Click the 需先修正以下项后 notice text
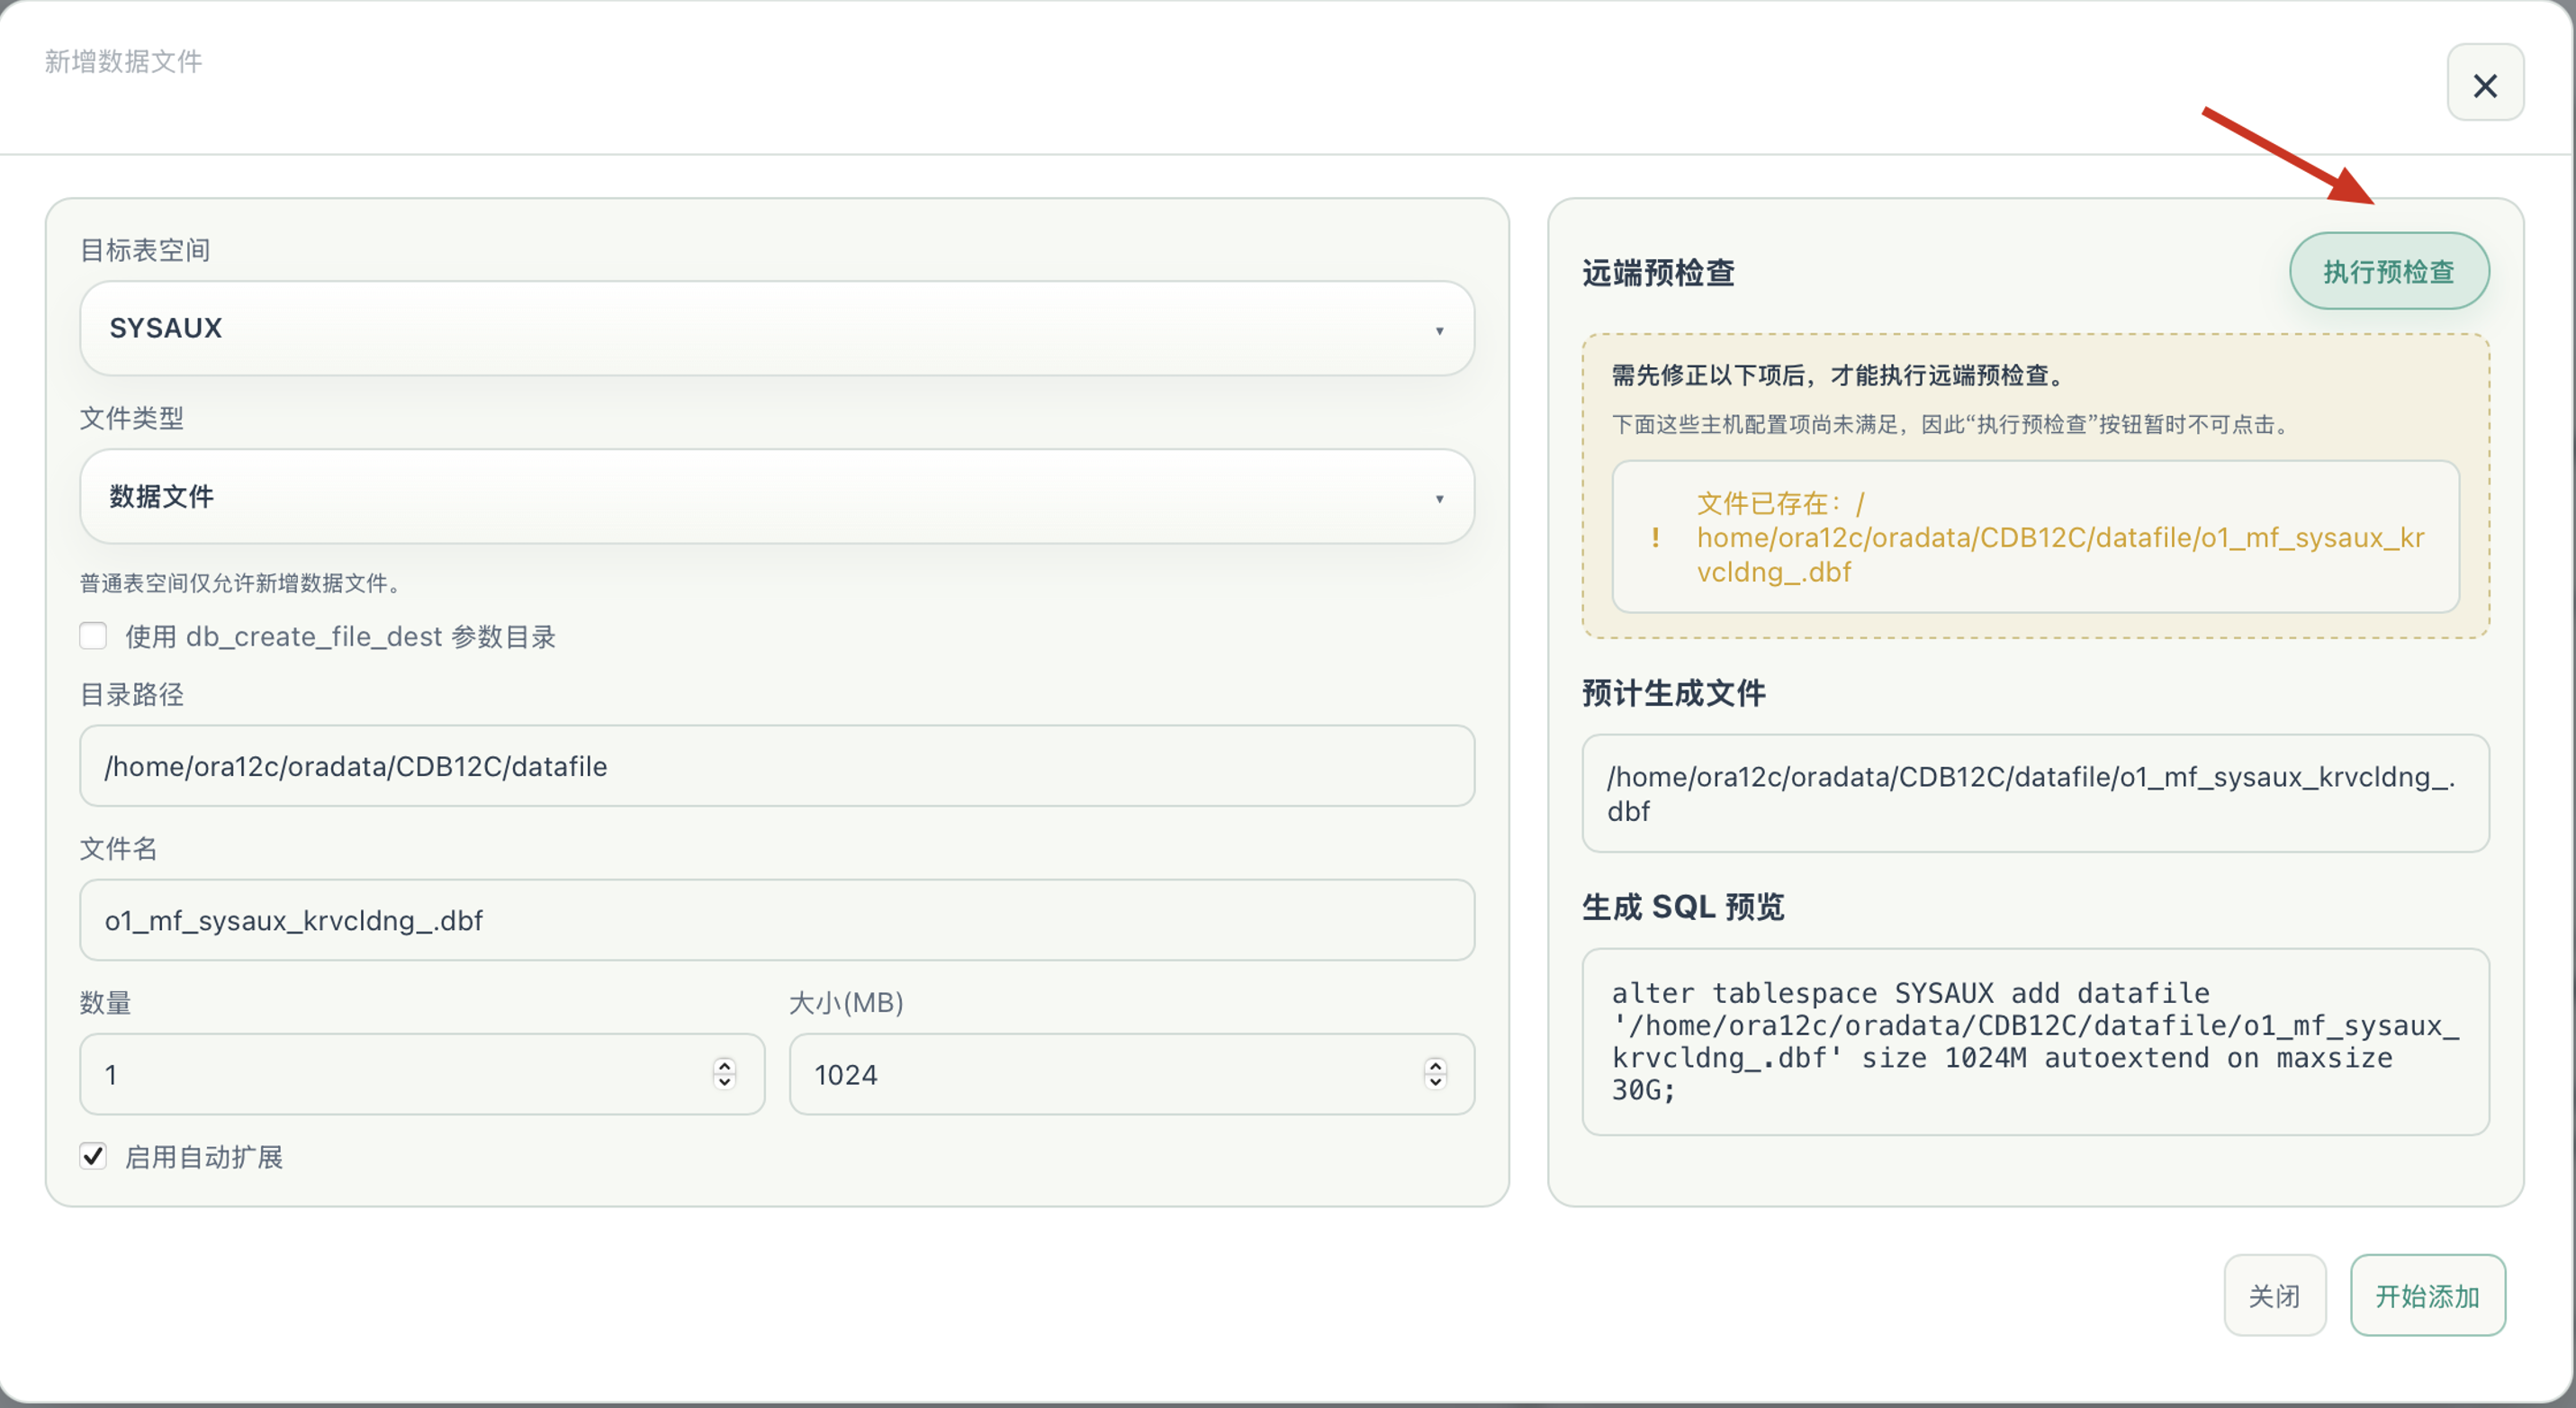 1838,375
